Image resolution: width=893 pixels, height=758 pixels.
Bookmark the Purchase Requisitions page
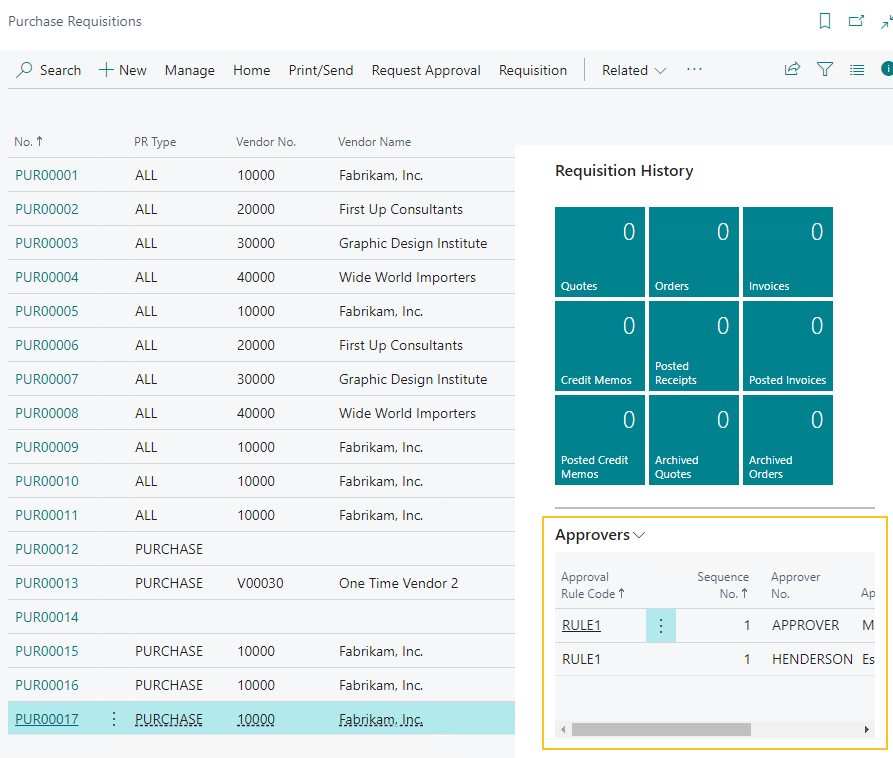pyautogui.click(x=825, y=21)
